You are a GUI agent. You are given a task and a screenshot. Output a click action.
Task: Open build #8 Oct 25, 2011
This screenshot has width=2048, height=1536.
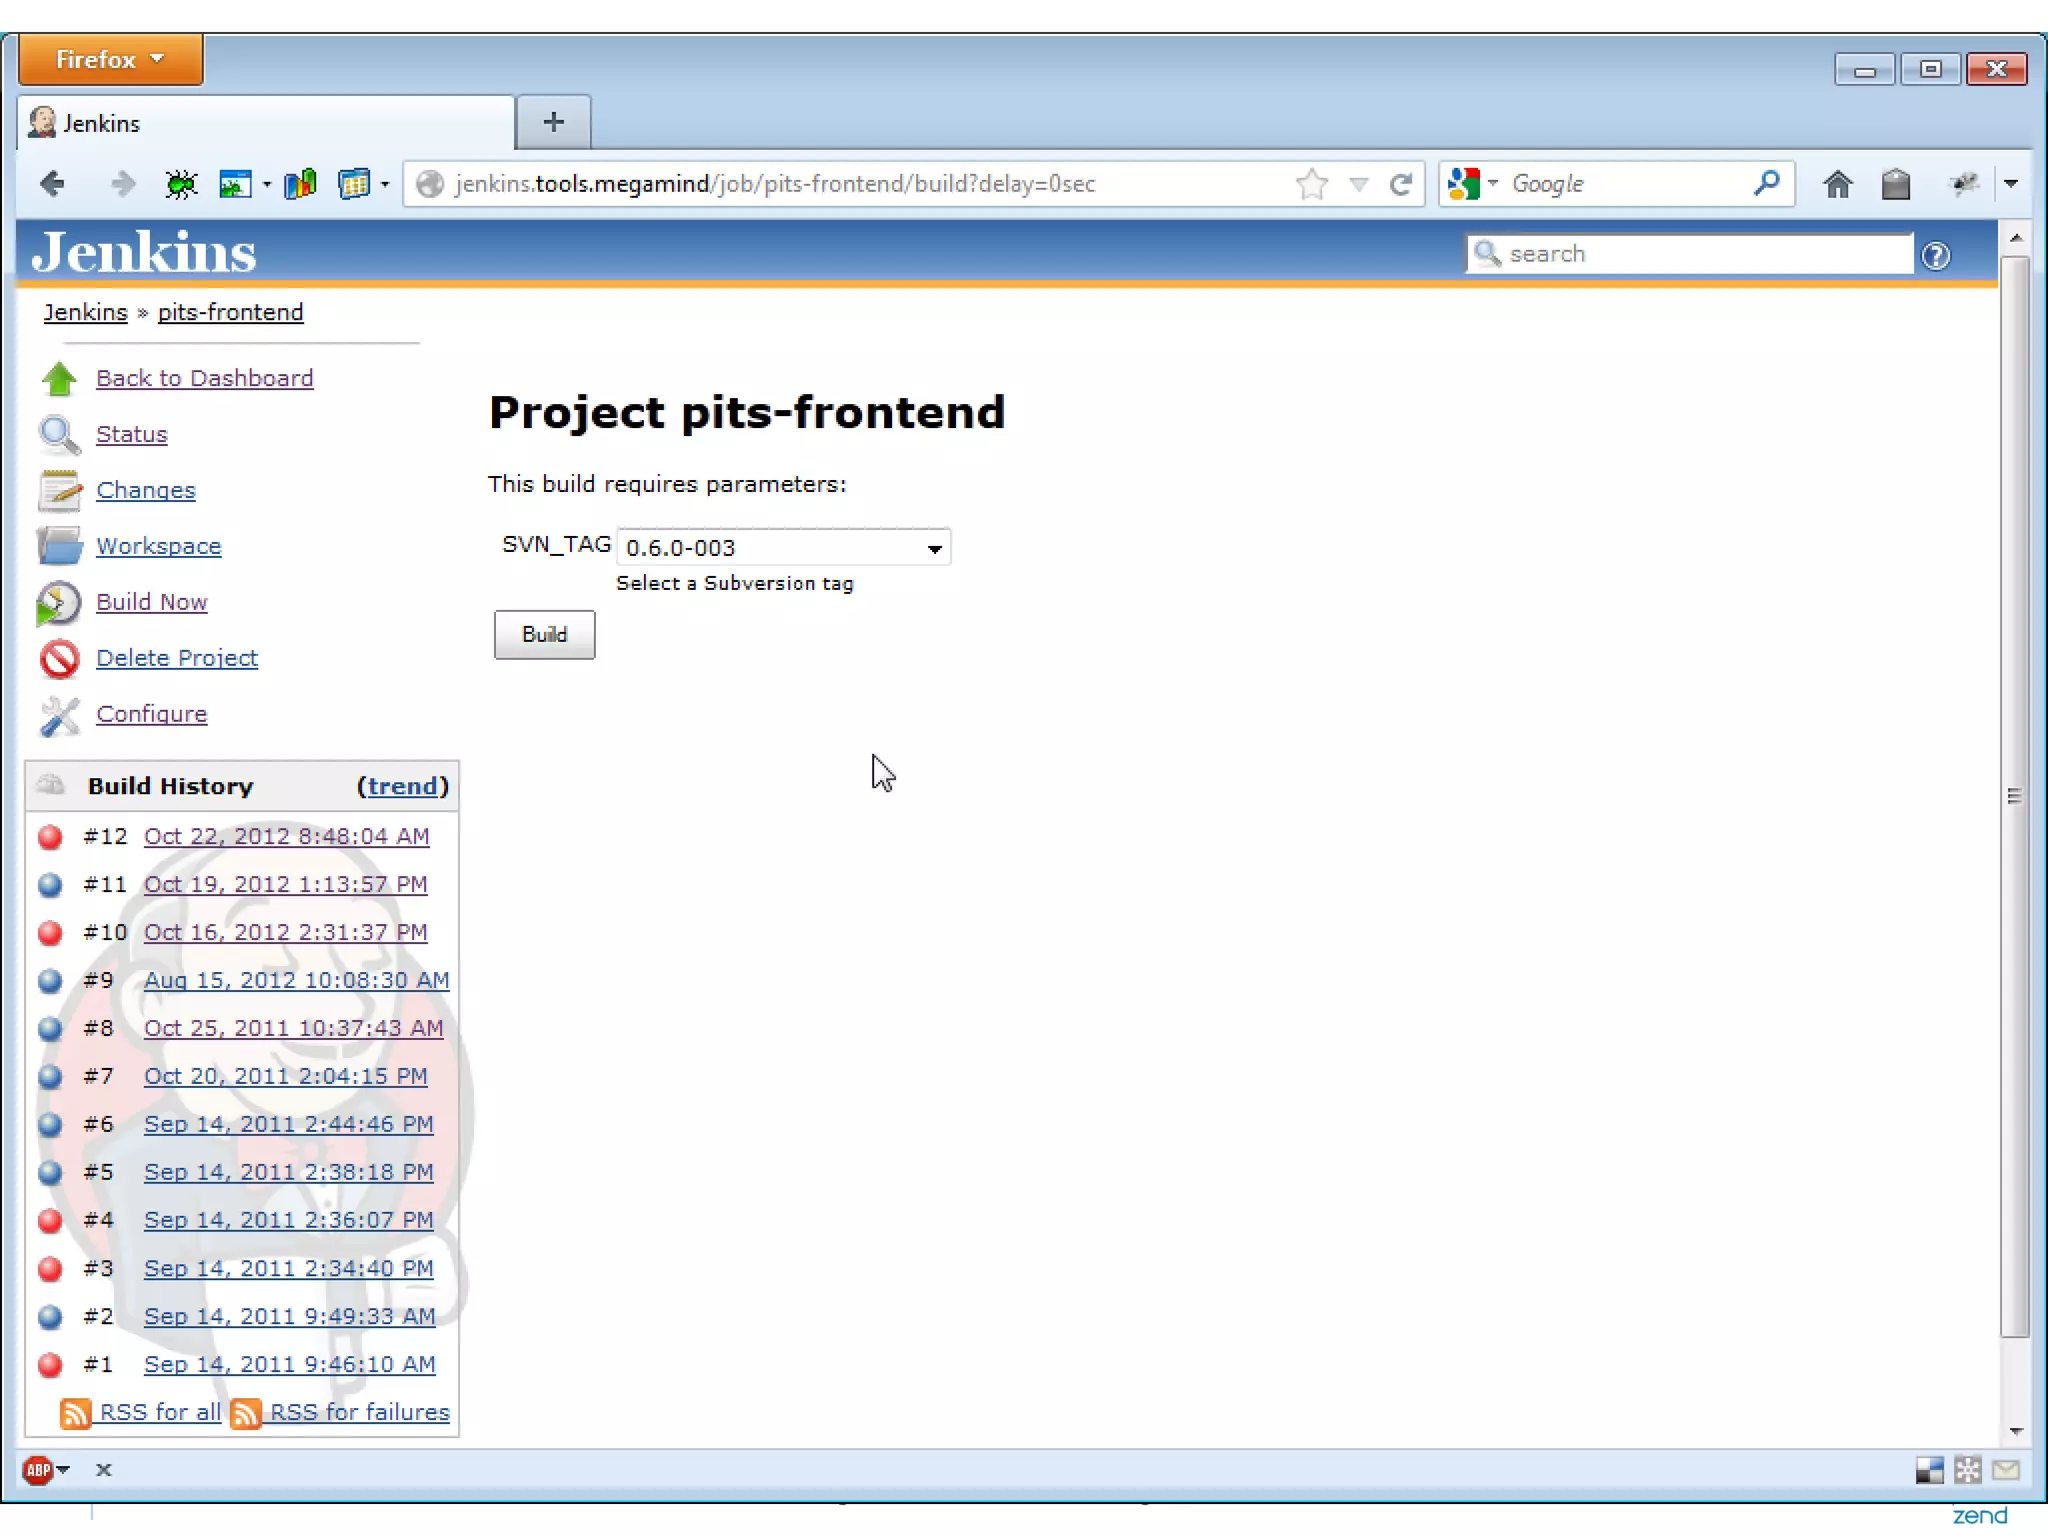(x=294, y=1028)
